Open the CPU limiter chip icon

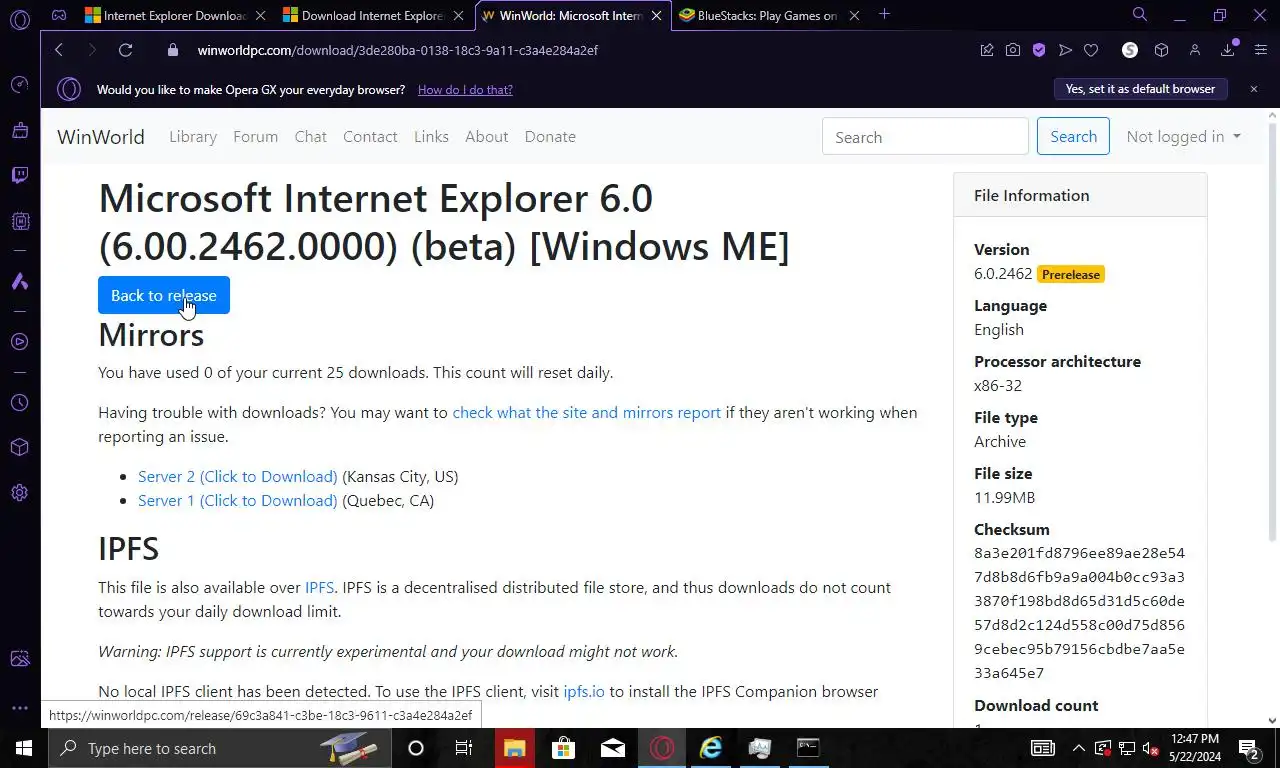[x=19, y=221]
